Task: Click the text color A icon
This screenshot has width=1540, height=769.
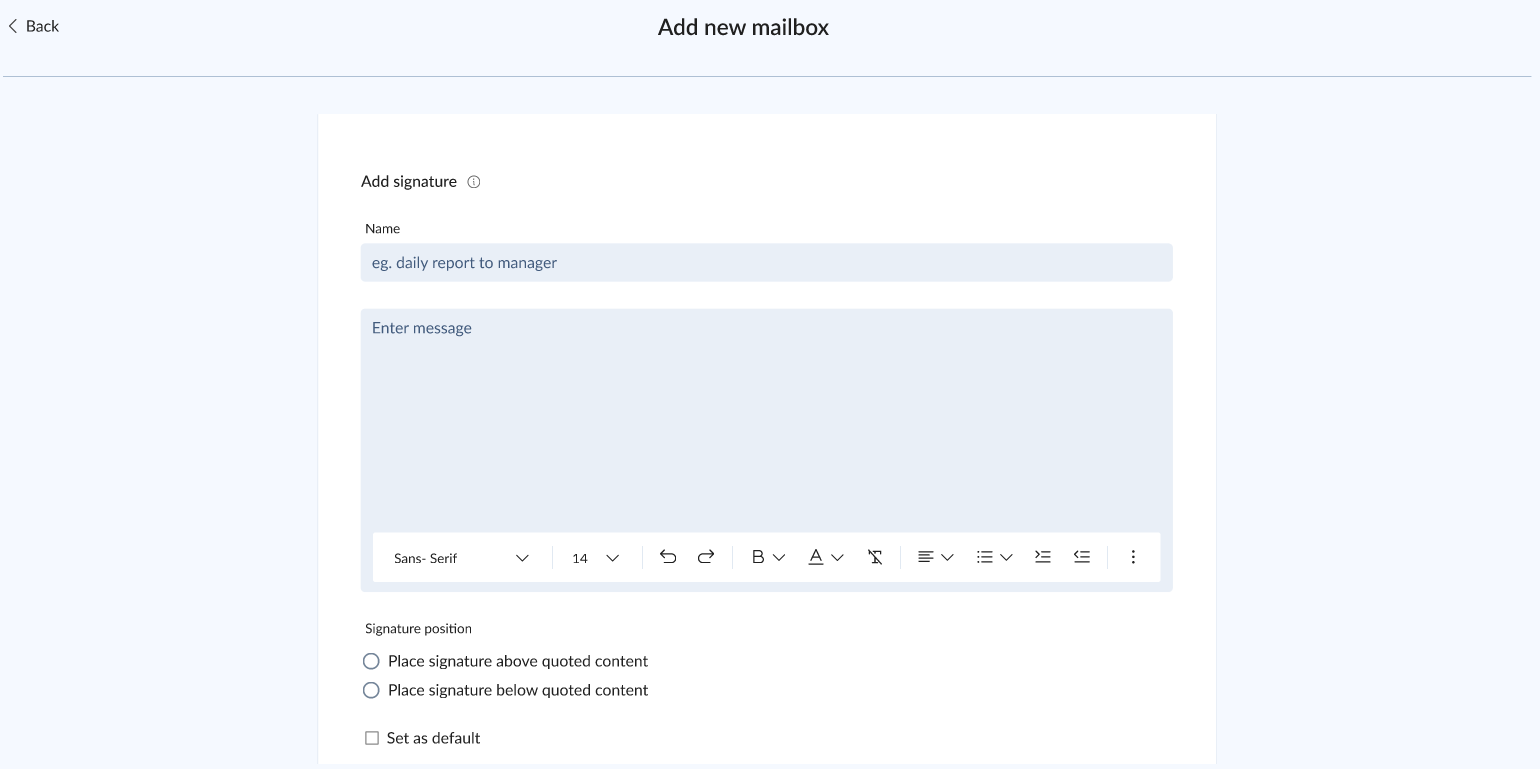Action: 816,557
